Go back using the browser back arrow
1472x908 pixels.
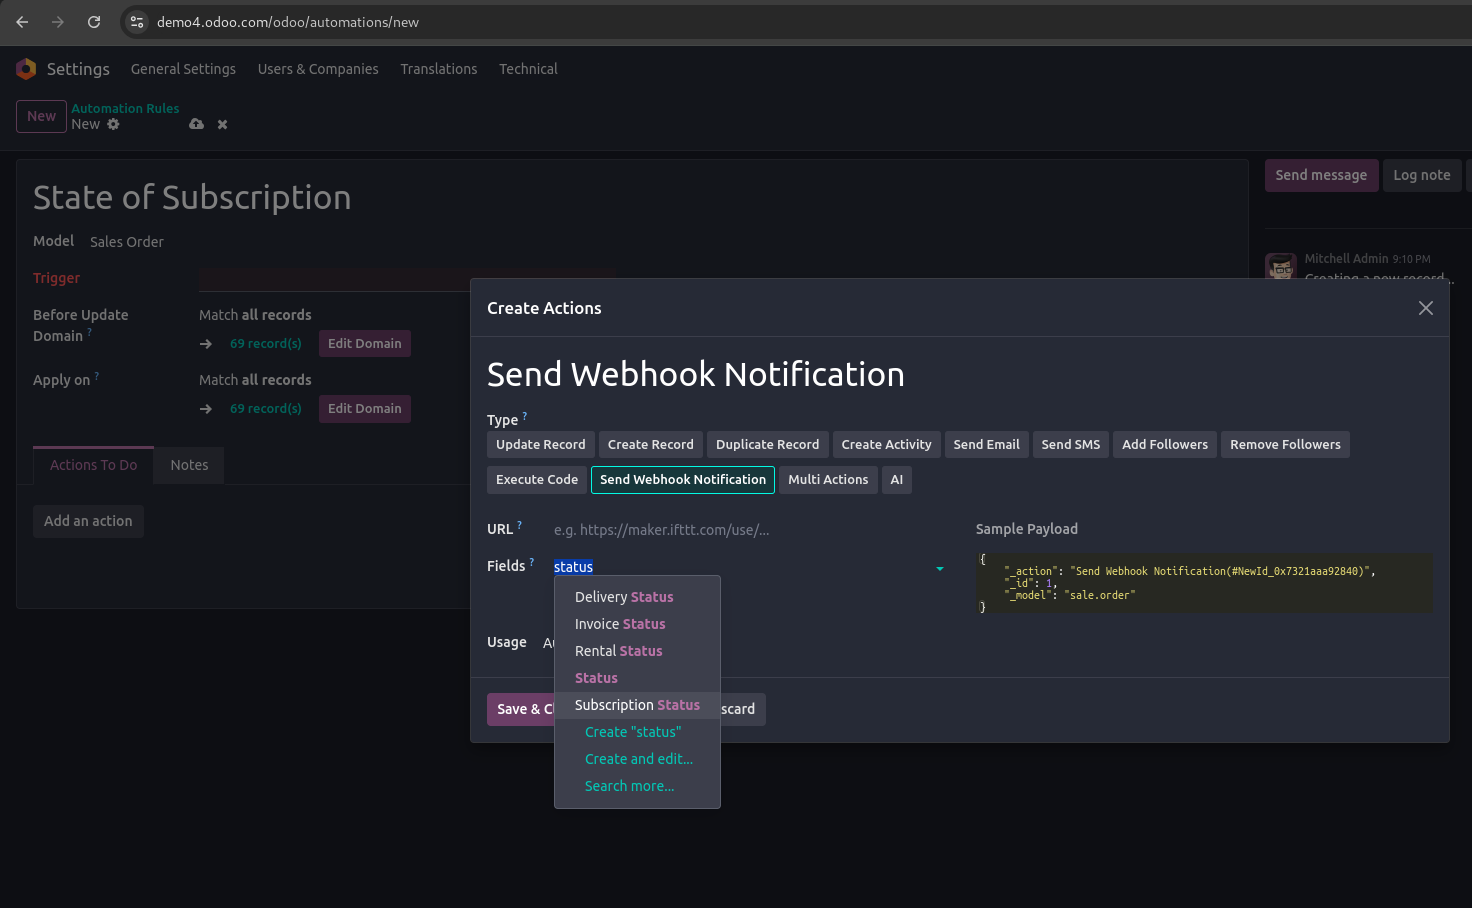(x=22, y=22)
